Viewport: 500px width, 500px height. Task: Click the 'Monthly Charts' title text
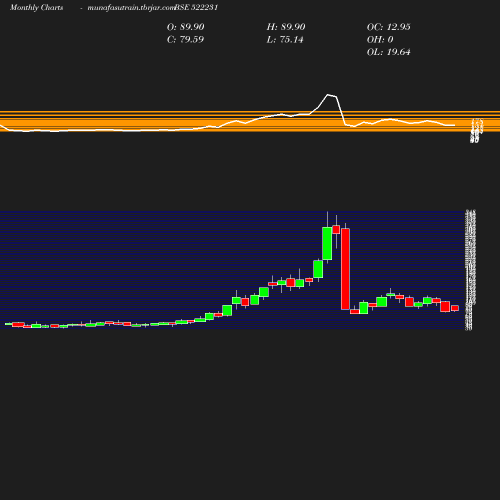pyautogui.click(x=36, y=8)
